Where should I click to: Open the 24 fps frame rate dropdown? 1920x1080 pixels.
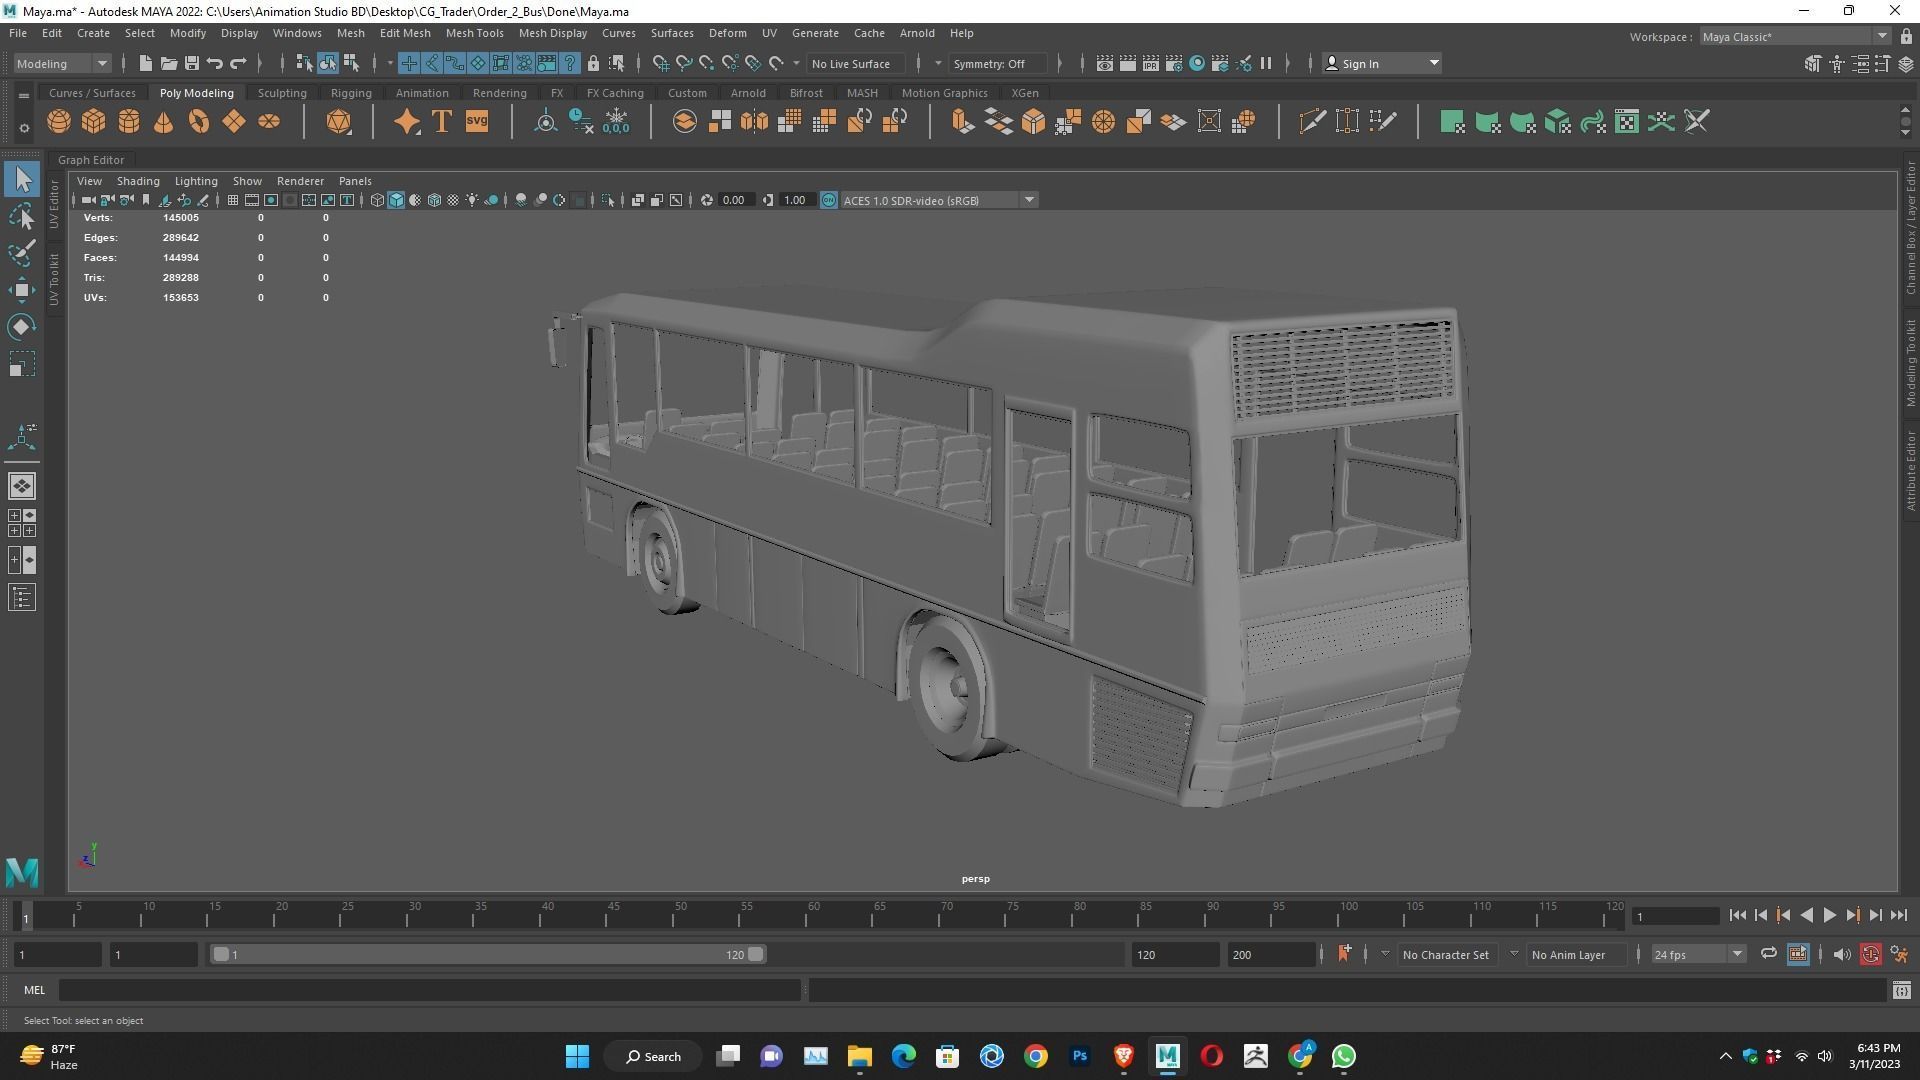click(x=1698, y=954)
